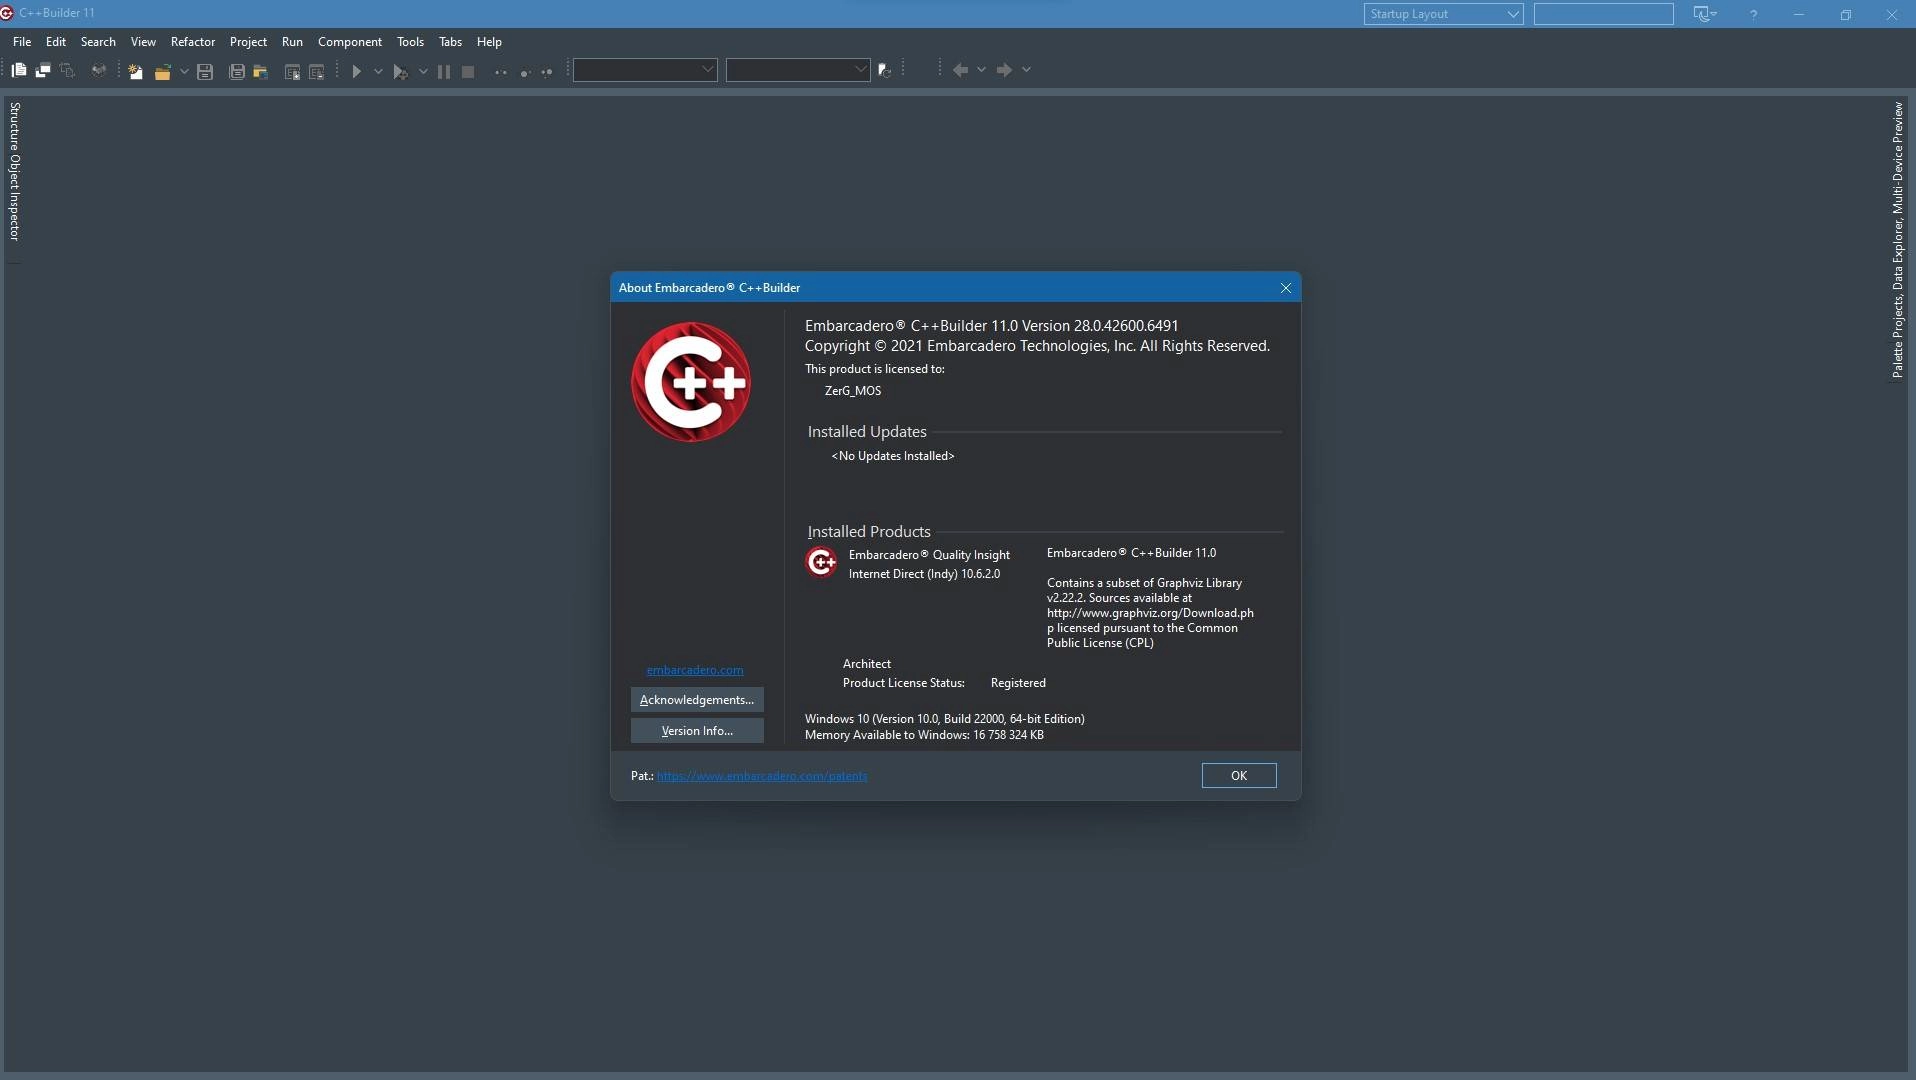Image resolution: width=1916 pixels, height=1080 pixels.
Task: Open the Tools menu
Action: coord(410,42)
